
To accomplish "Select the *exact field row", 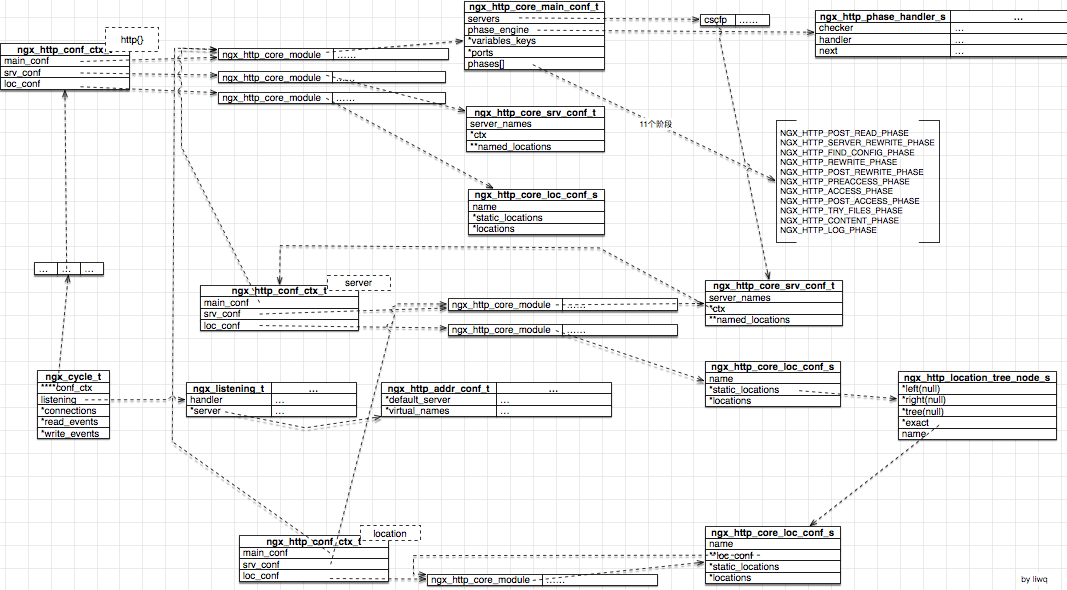I will tap(977, 423).
